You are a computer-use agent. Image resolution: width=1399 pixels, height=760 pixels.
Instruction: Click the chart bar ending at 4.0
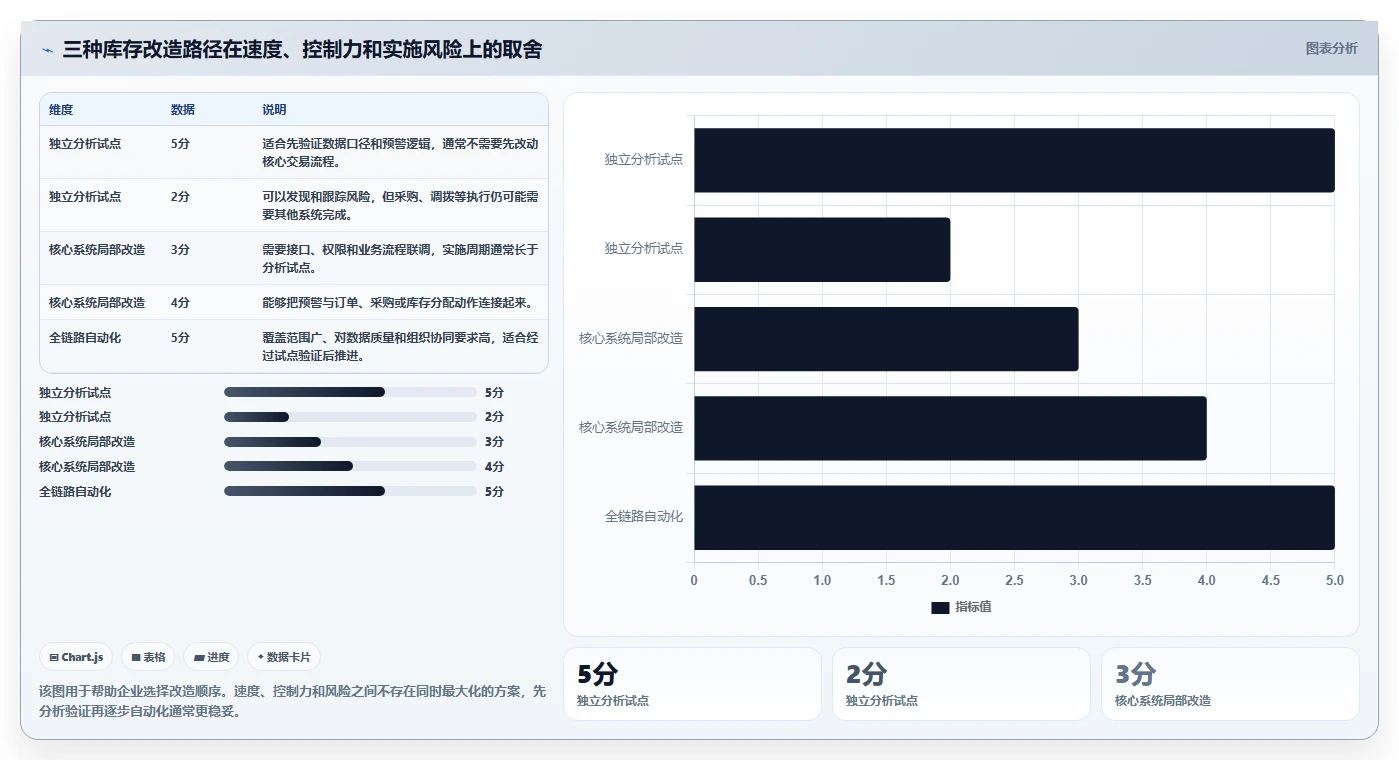pyautogui.click(x=950, y=428)
